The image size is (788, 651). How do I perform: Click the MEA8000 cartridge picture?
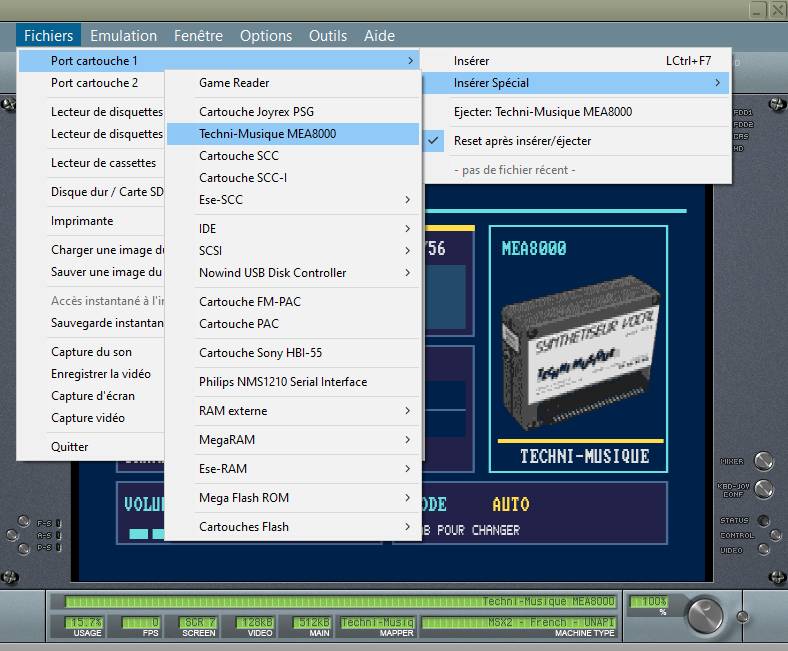580,355
